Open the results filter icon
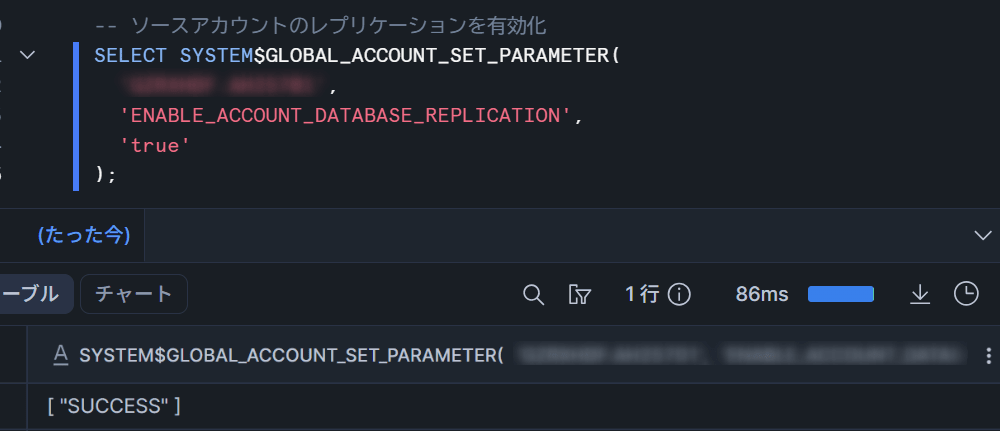The image size is (1000, 431). (579, 294)
